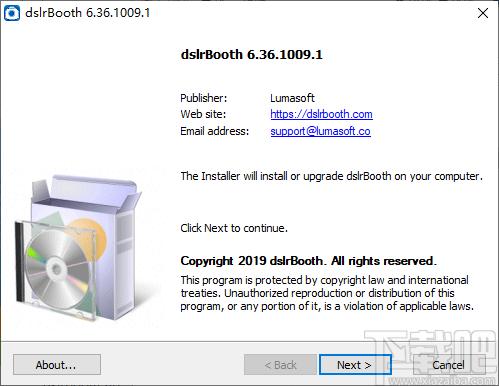The height and width of the screenshot is (386, 499).
Task: Click the dslrBooth app icon in title bar
Action: 12,13
